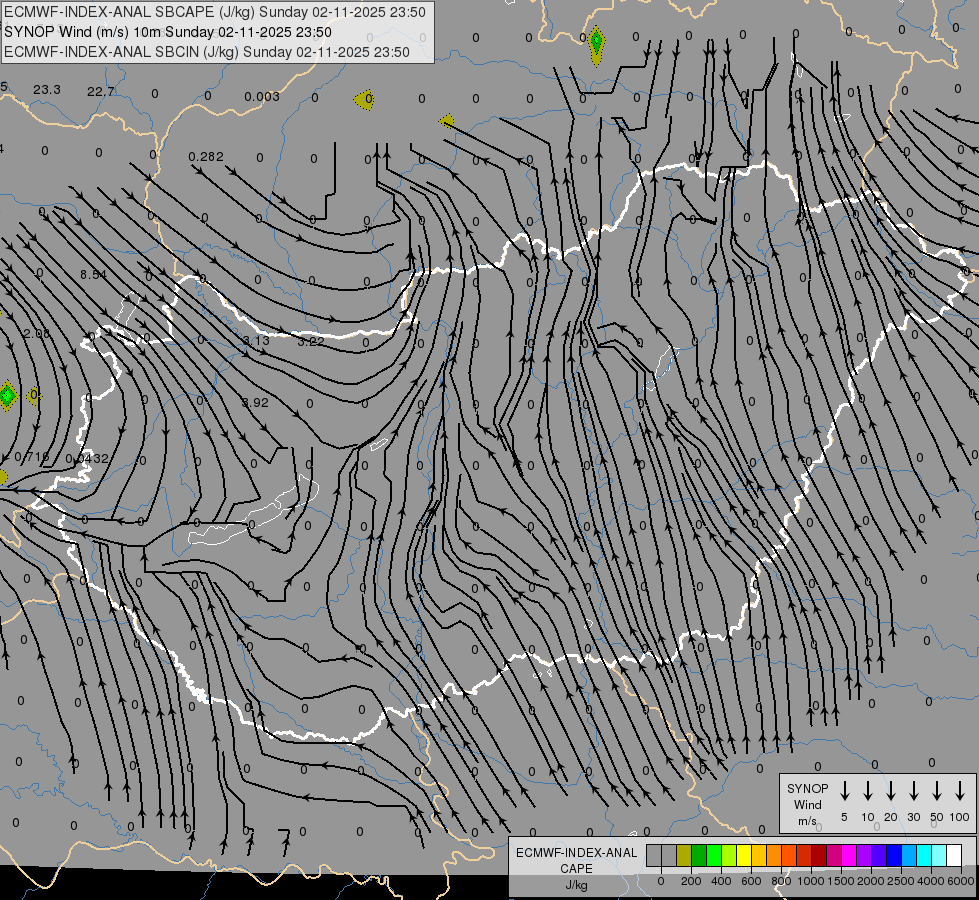Click the wind legend arrow above 30
The height and width of the screenshot is (900, 979).
click(x=913, y=791)
